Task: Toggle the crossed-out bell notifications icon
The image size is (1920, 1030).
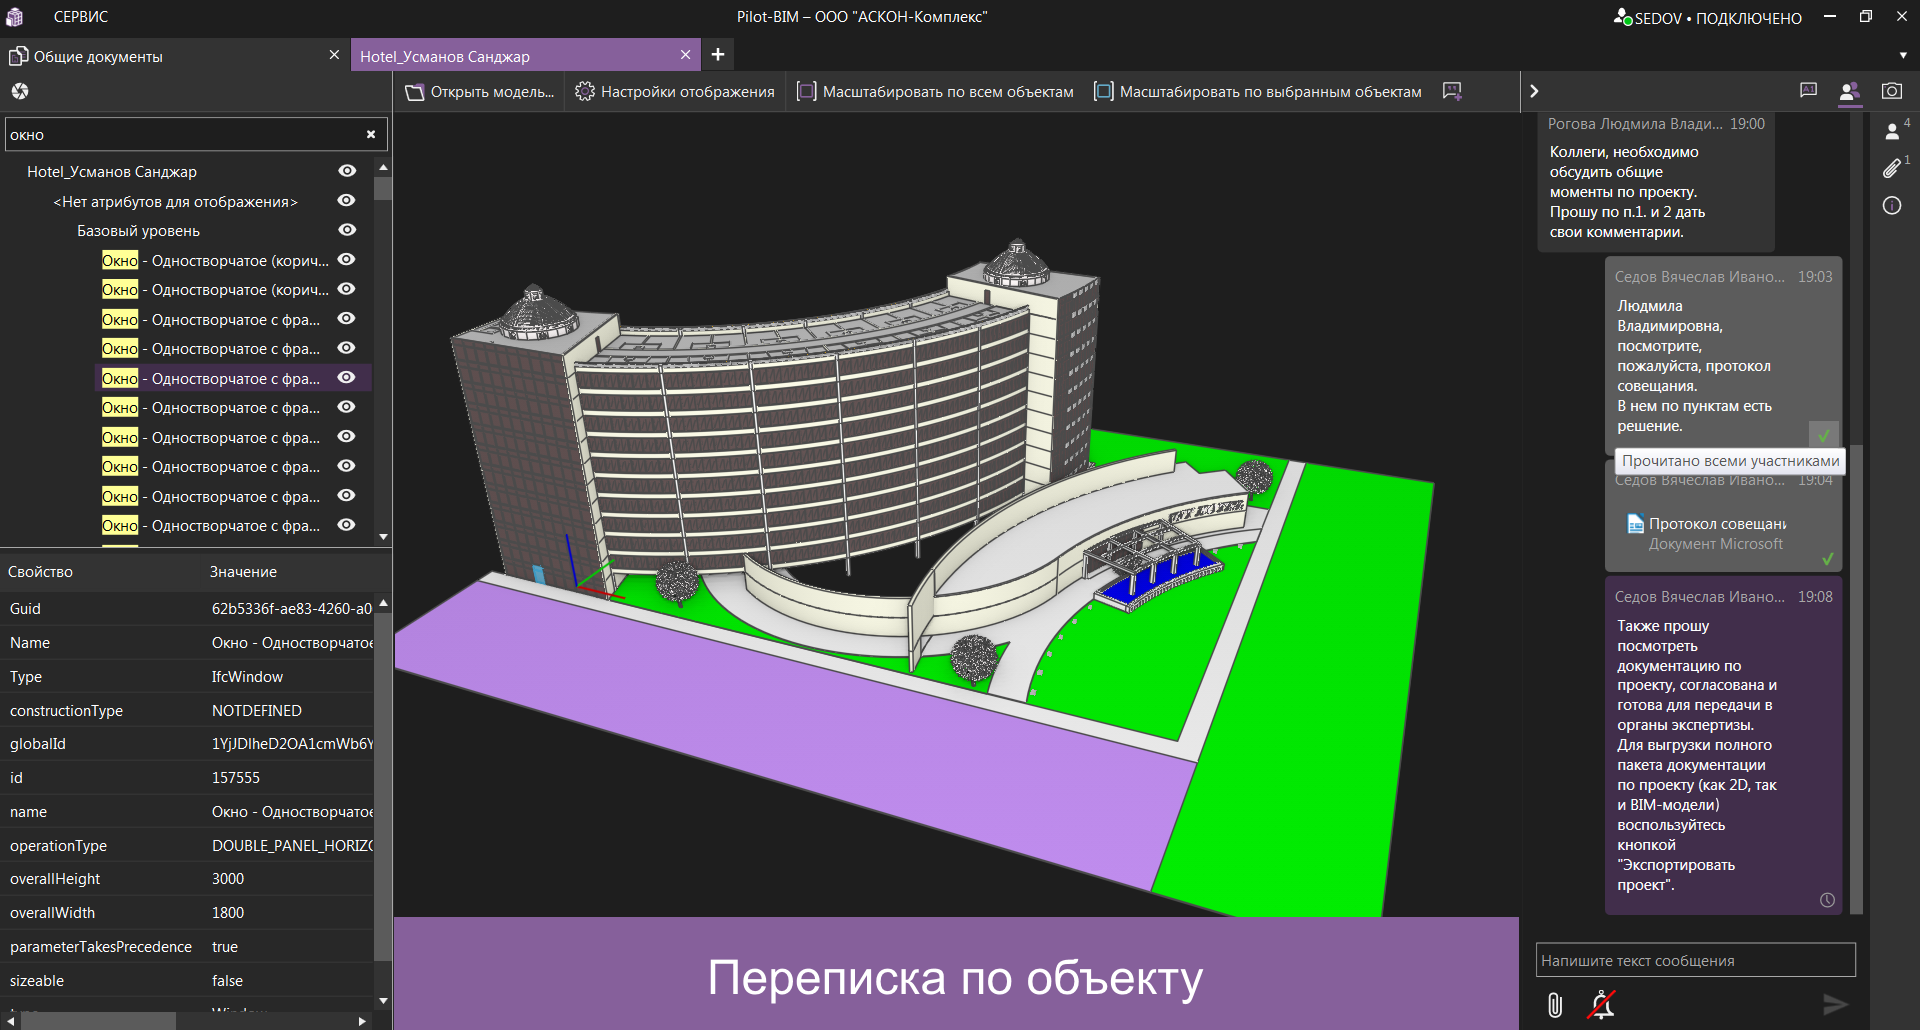Action: click(1602, 1004)
